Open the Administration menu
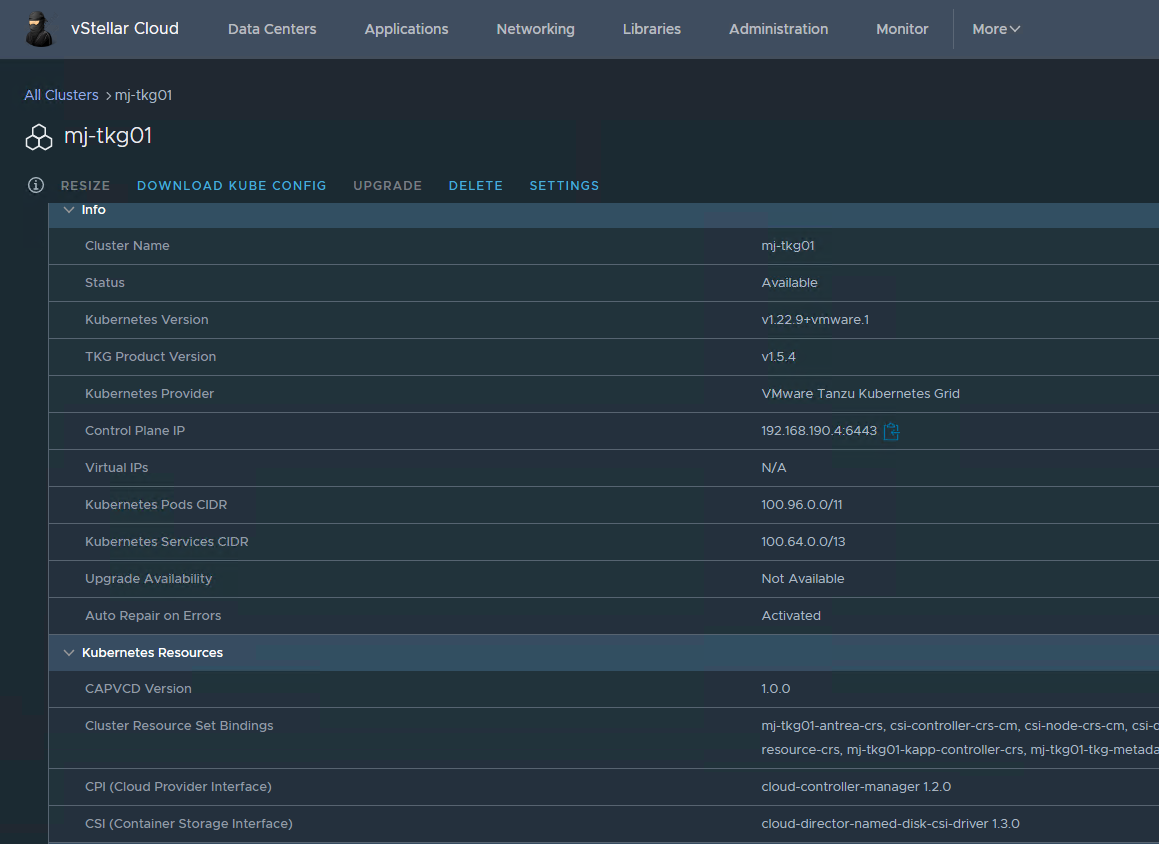This screenshot has height=844, width=1159. coord(778,29)
